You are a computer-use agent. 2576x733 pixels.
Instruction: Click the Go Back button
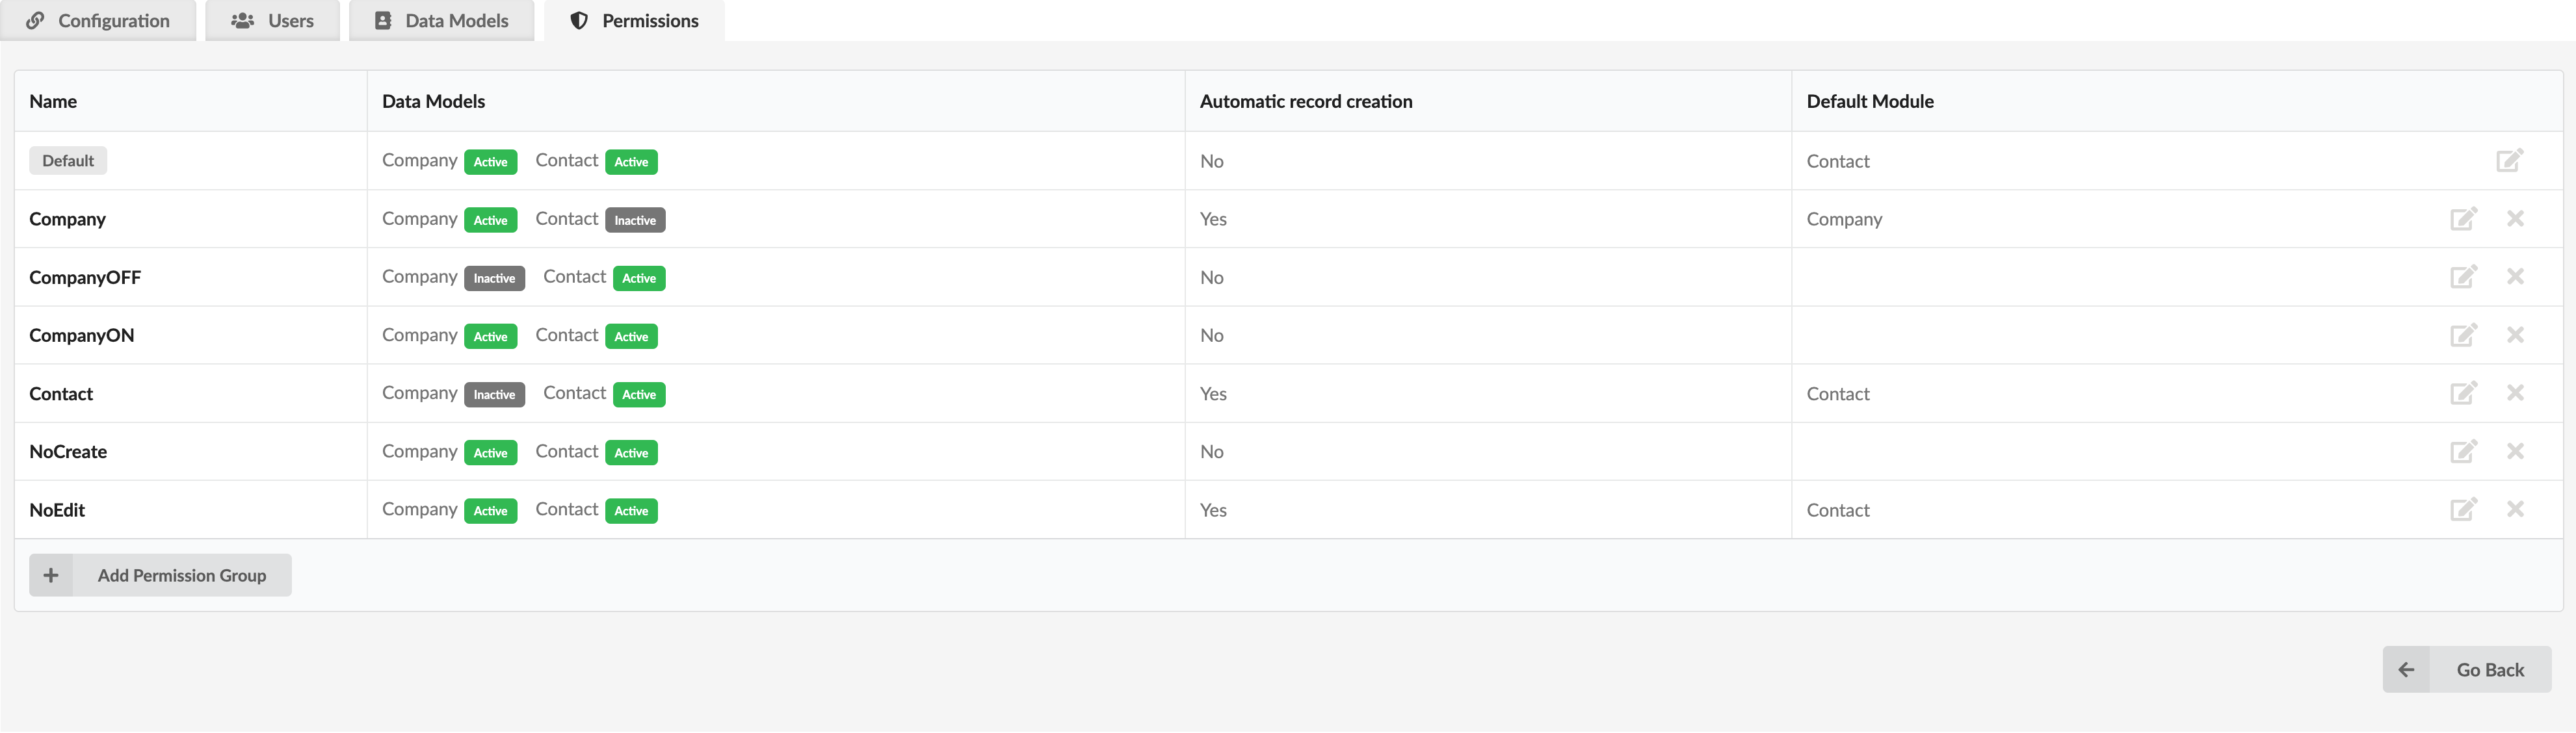(x=2466, y=670)
